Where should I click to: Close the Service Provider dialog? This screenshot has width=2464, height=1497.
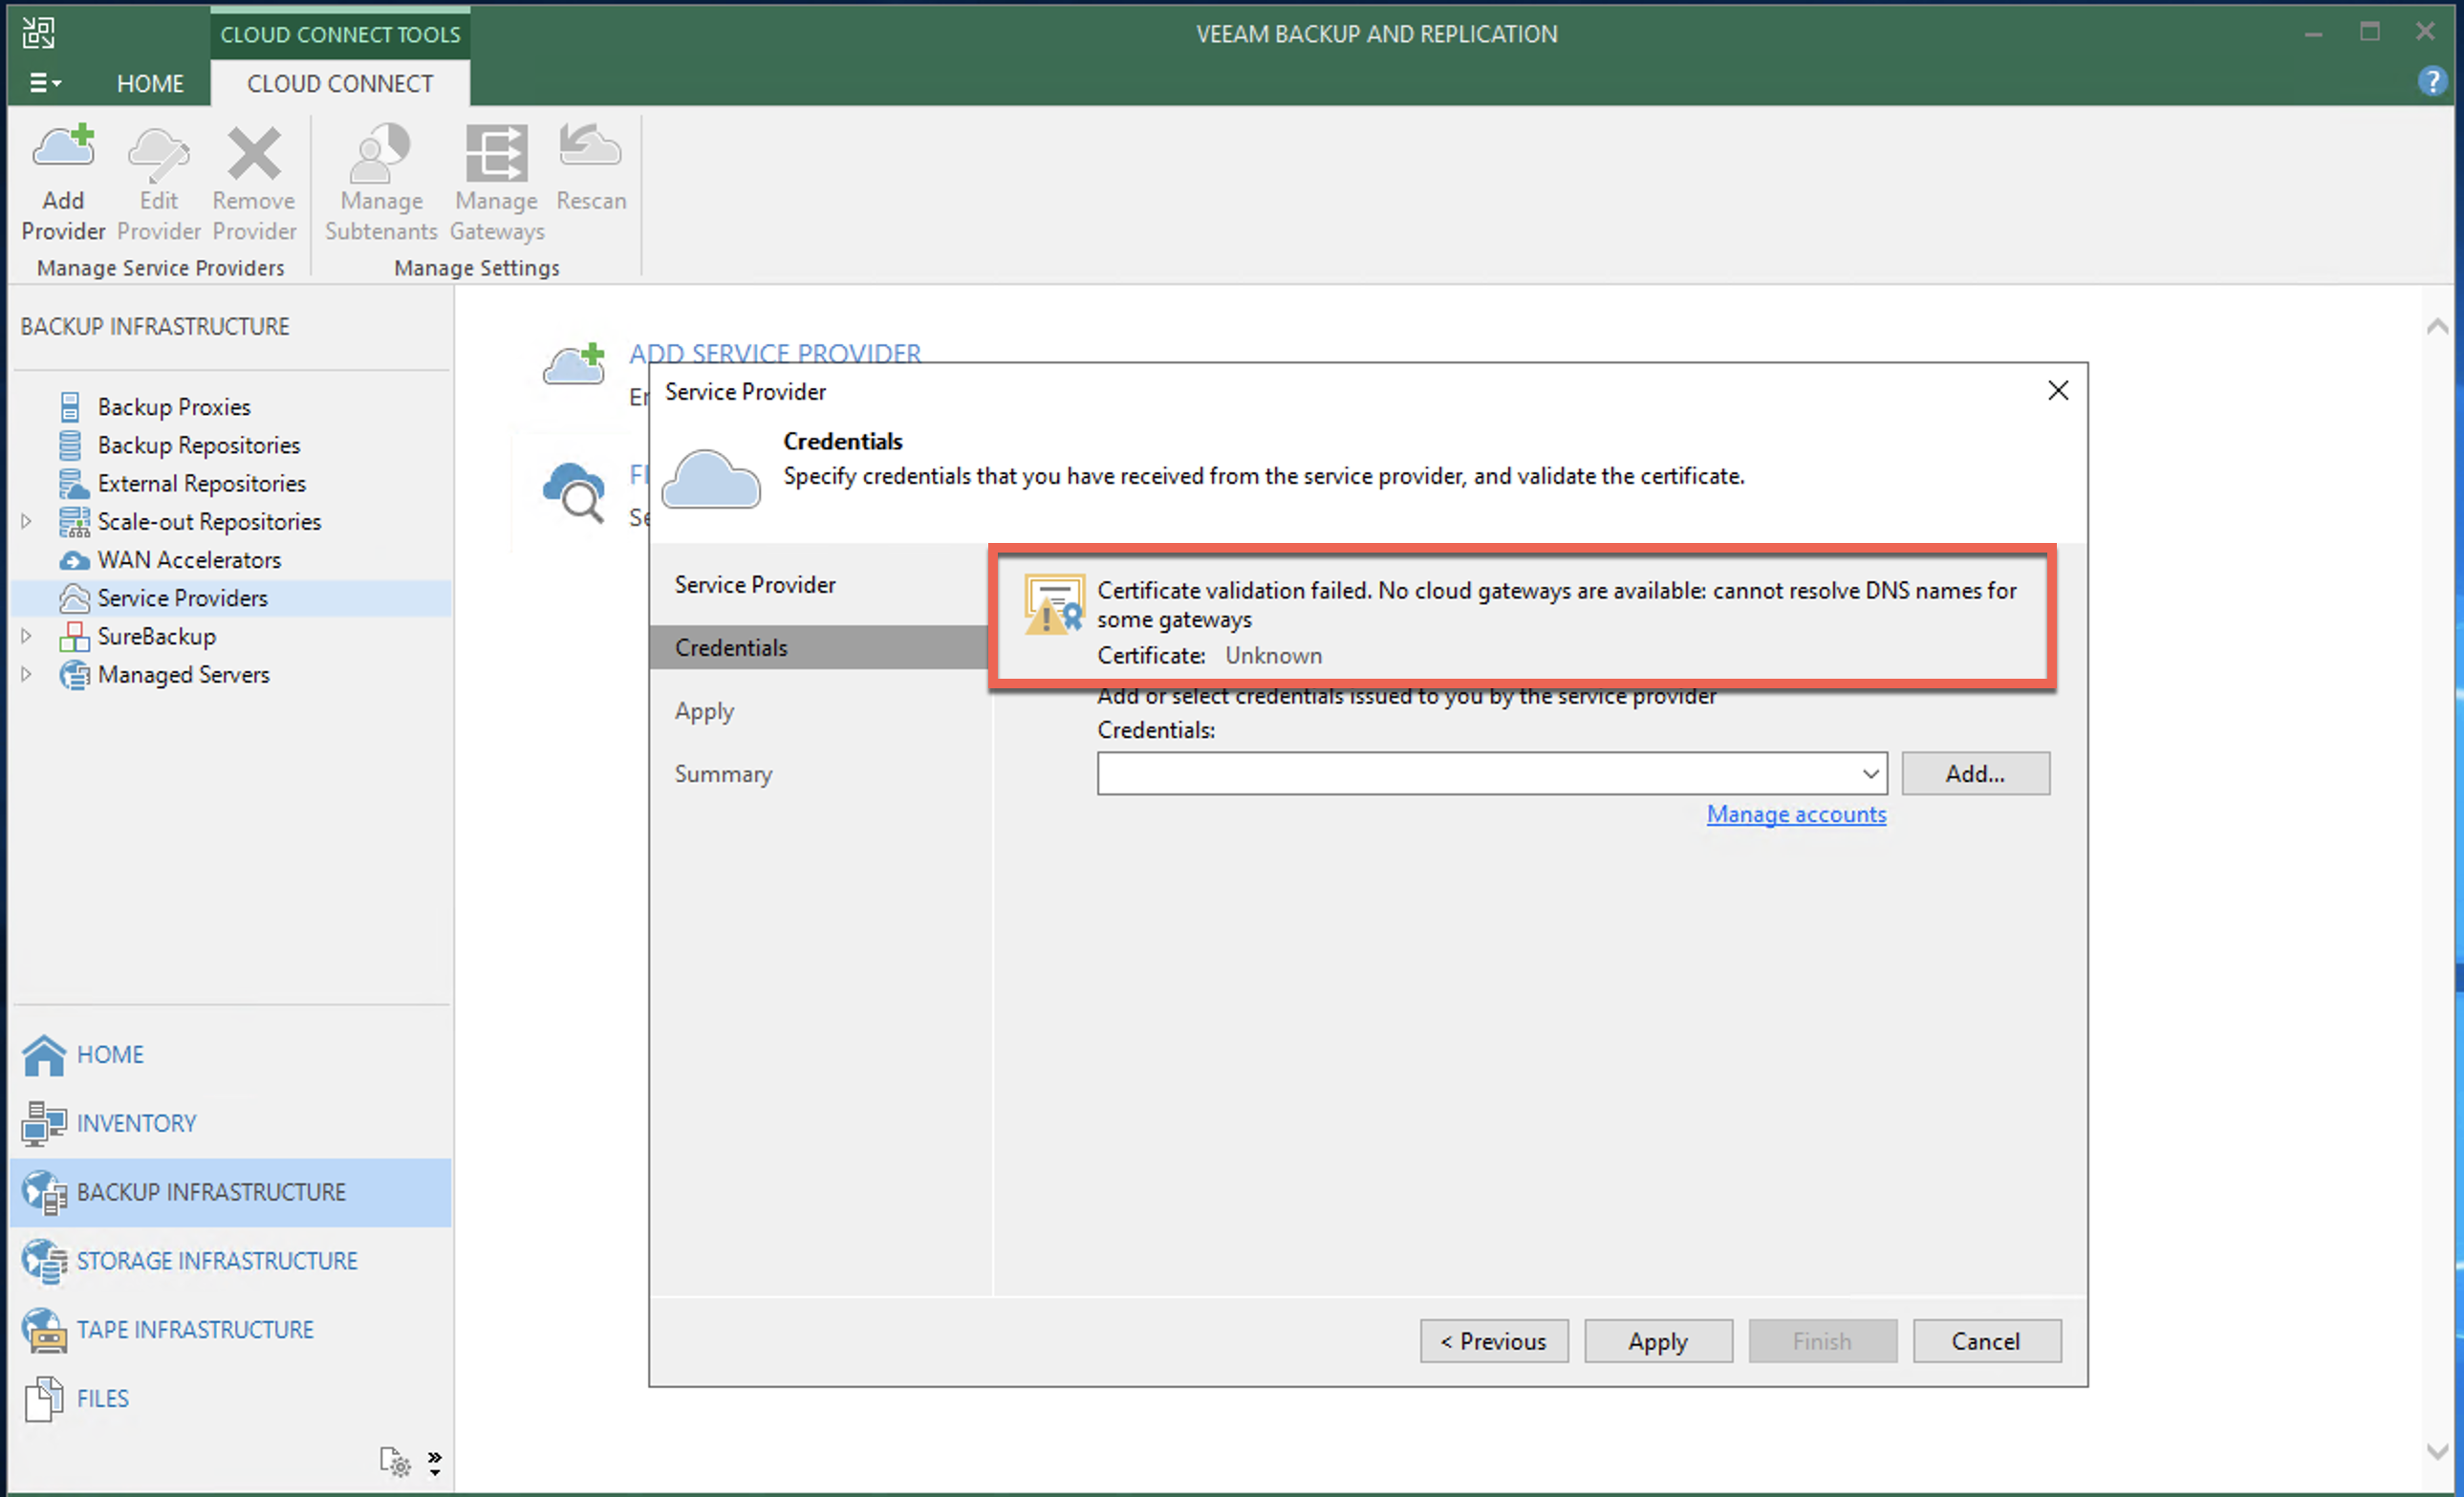[2057, 391]
